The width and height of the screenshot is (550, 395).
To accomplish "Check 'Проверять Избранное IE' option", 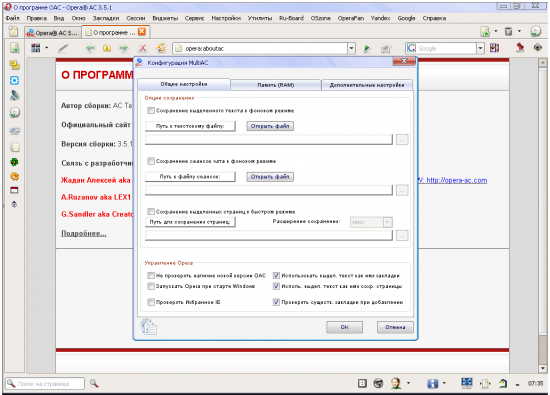I will point(151,302).
